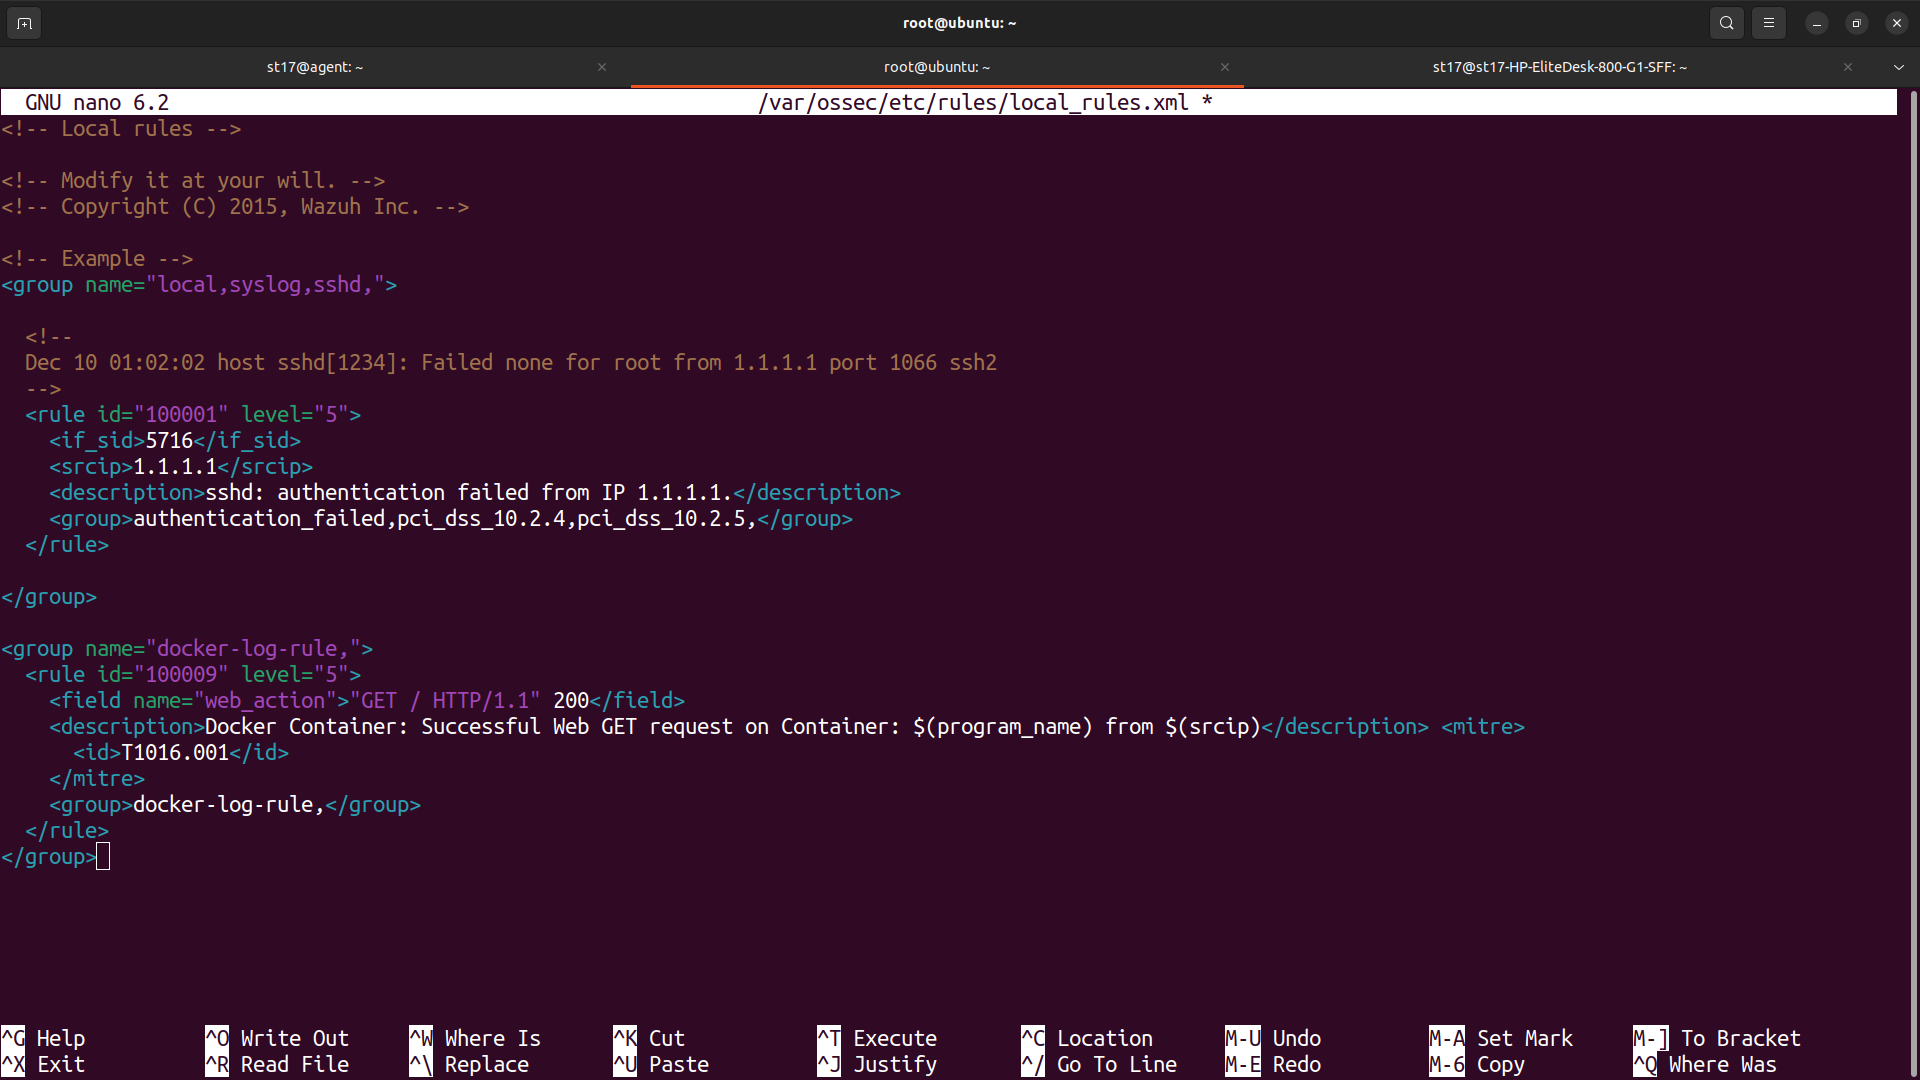Click the ^Q Where Was shortcut
The width and height of the screenshot is (1920, 1080).
pyautogui.click(x=1705, y=1064)
